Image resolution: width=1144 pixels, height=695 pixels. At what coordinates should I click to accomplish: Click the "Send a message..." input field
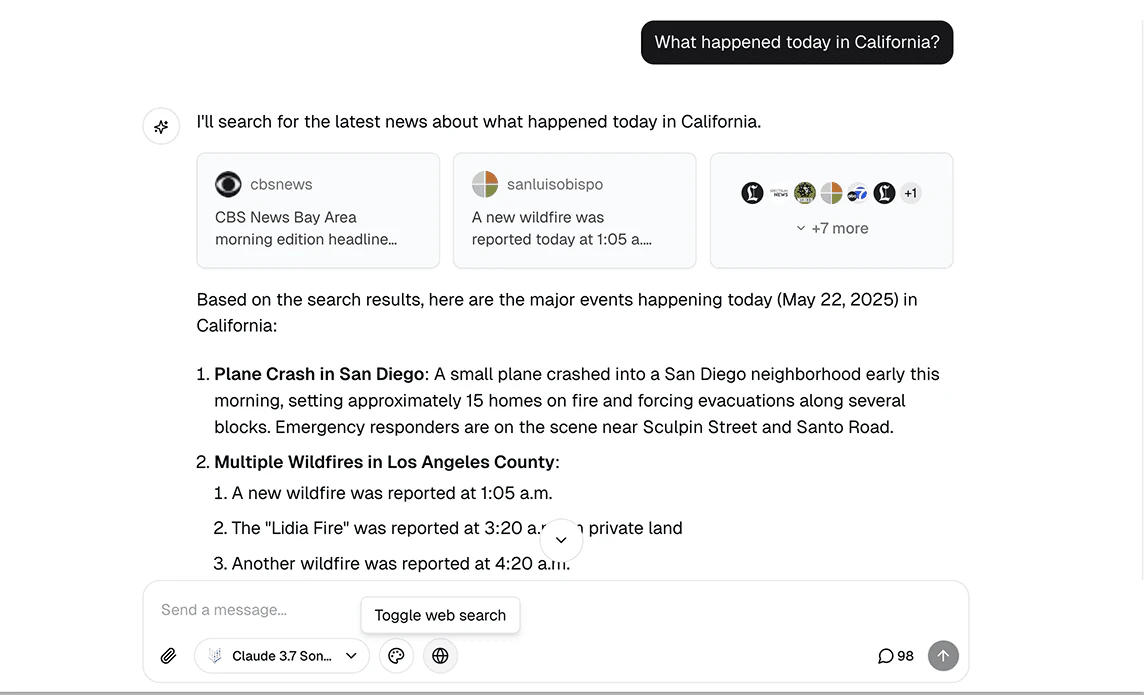[x=500, y=610]
